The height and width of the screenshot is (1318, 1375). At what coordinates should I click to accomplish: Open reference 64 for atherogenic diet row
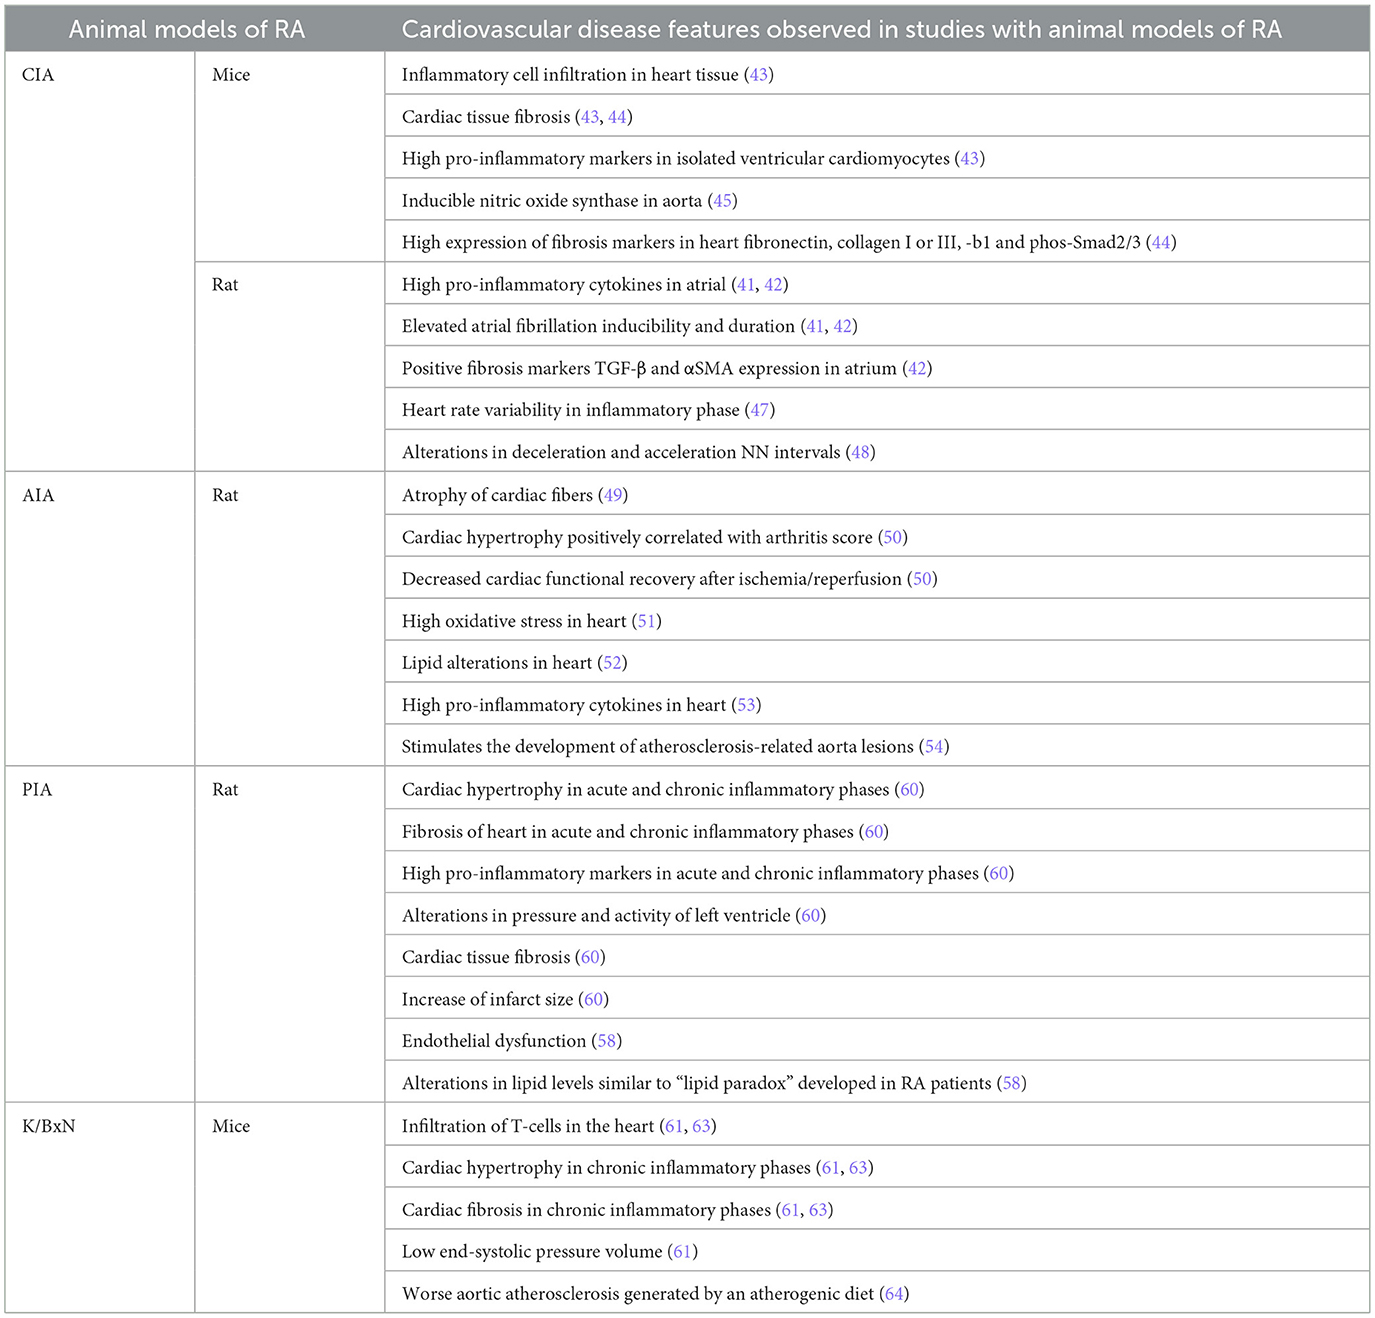[895, 1294]
